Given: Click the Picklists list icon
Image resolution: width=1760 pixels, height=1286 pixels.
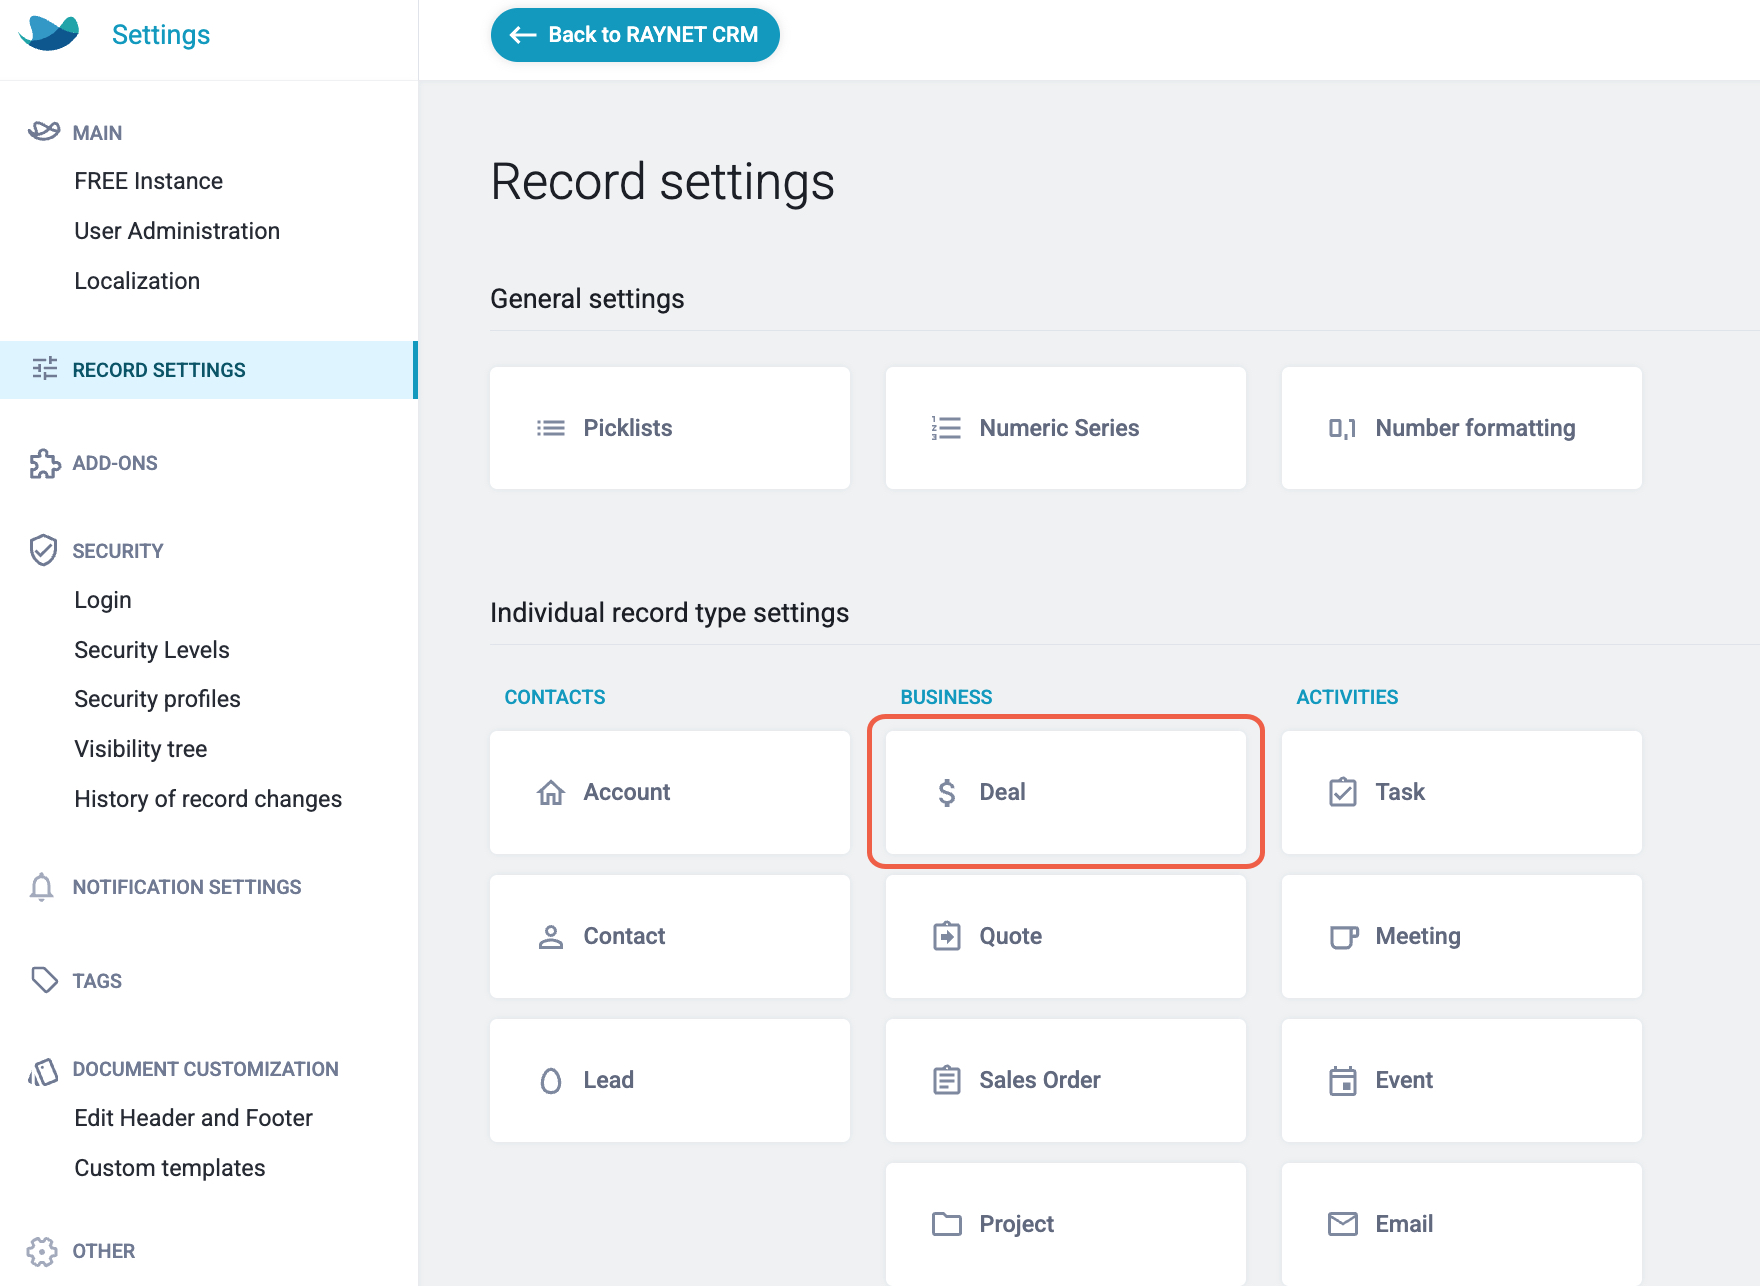Looking at the screenshot, I should pos(551,428).
